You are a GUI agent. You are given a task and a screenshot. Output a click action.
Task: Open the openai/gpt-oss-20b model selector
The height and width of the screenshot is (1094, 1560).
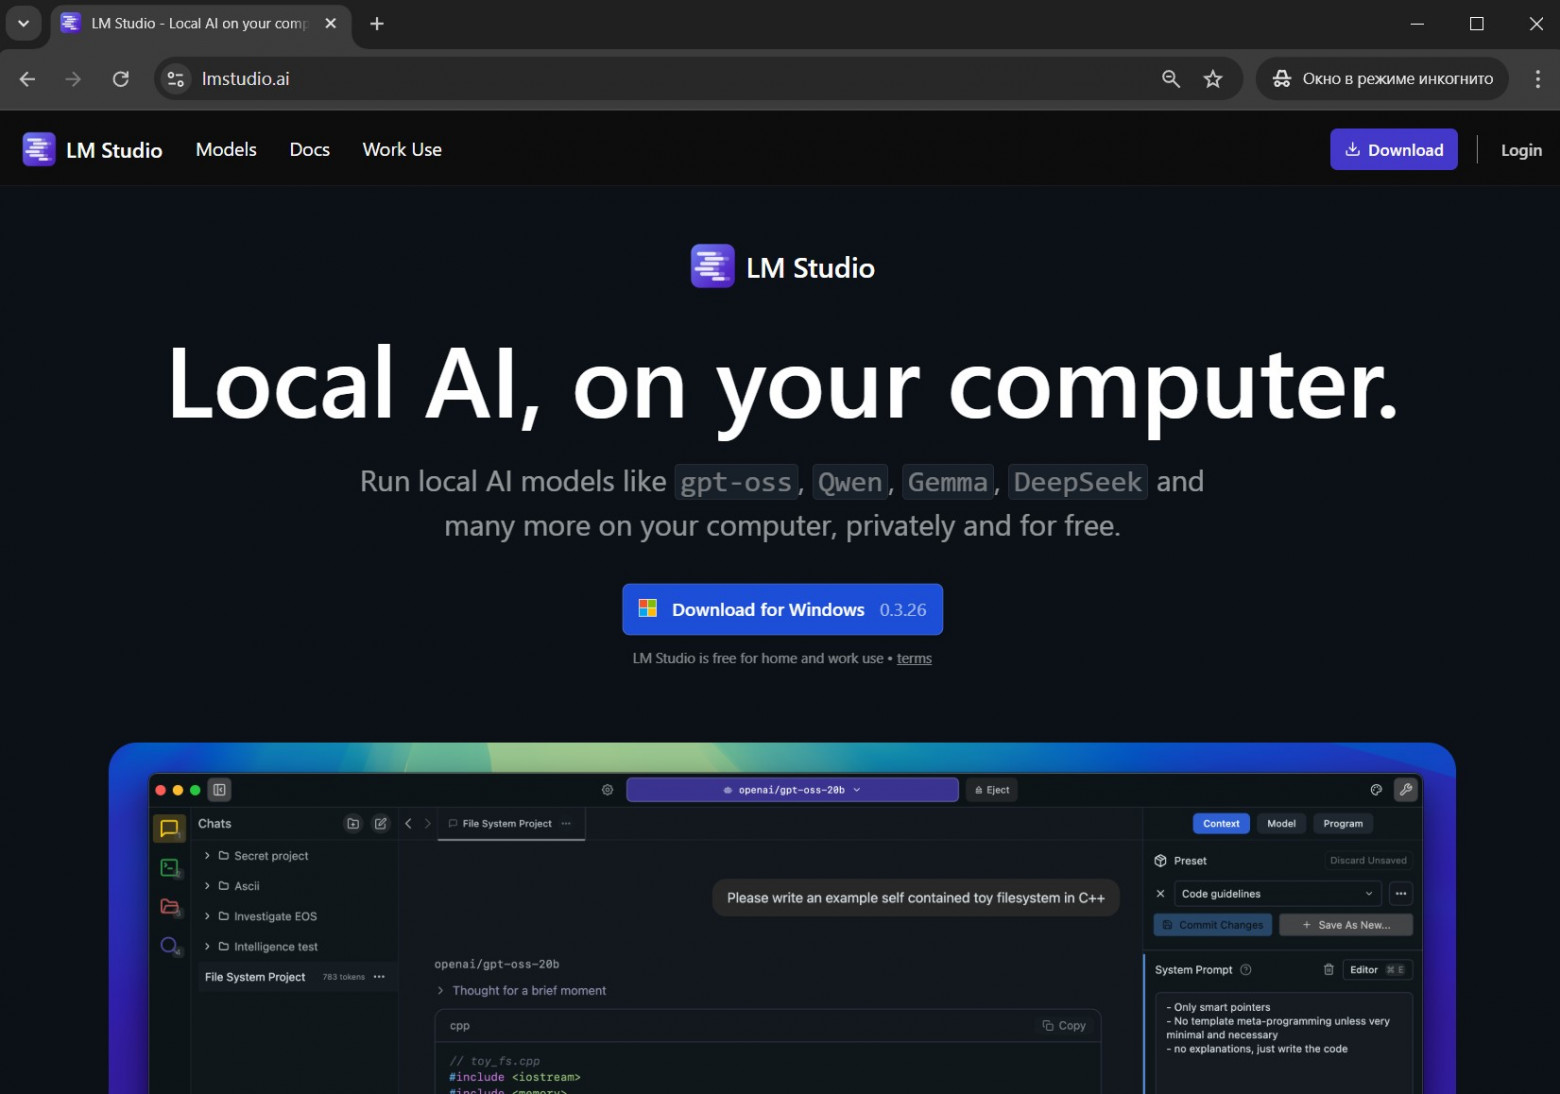pyautogui.click(x=792, y=790)
